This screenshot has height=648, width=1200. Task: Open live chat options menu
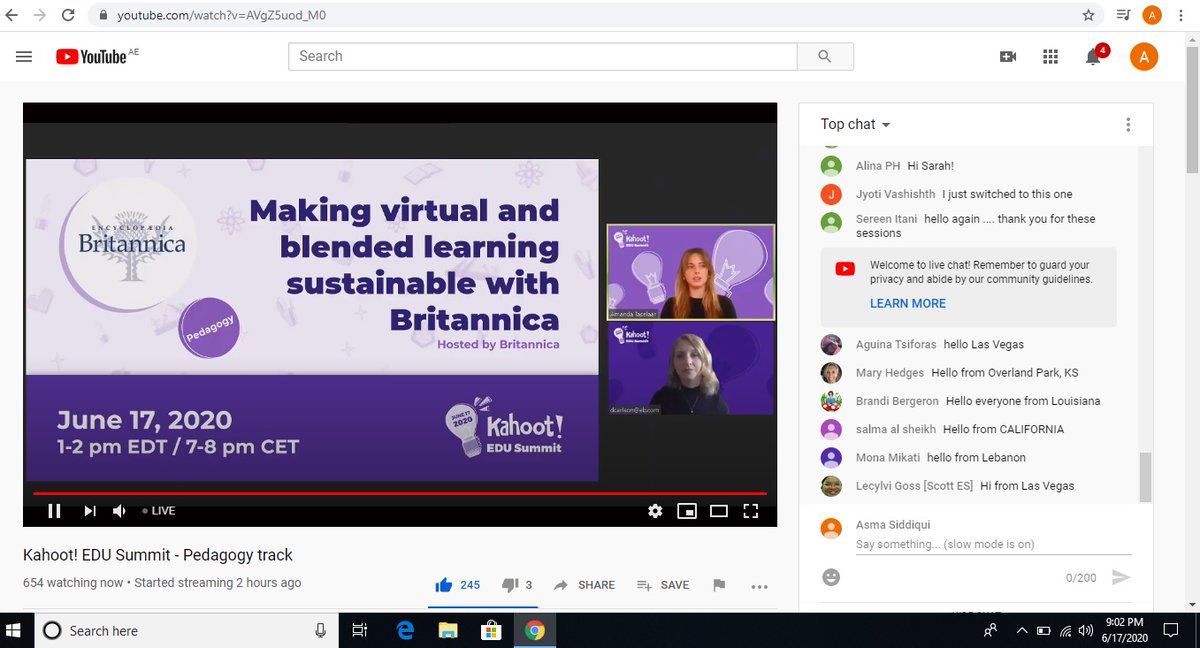[1128, 125]
